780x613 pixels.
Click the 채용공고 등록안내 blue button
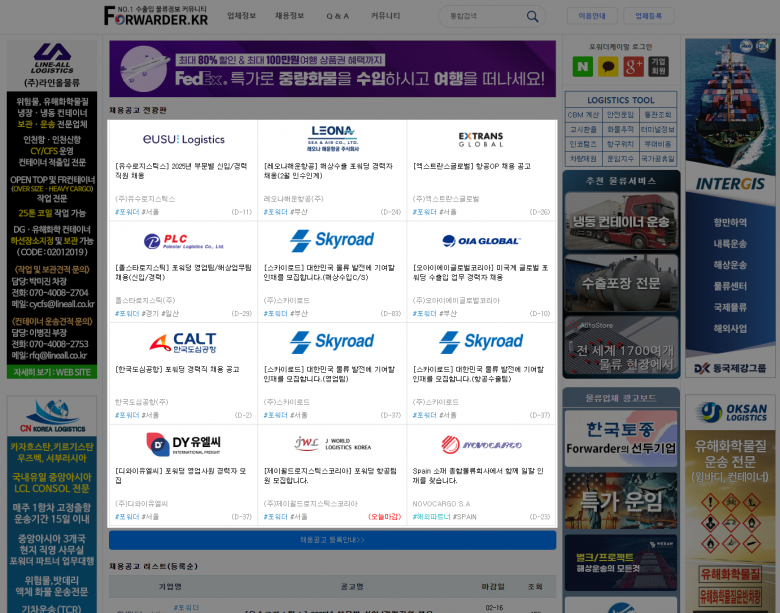[x=332, y=540]
